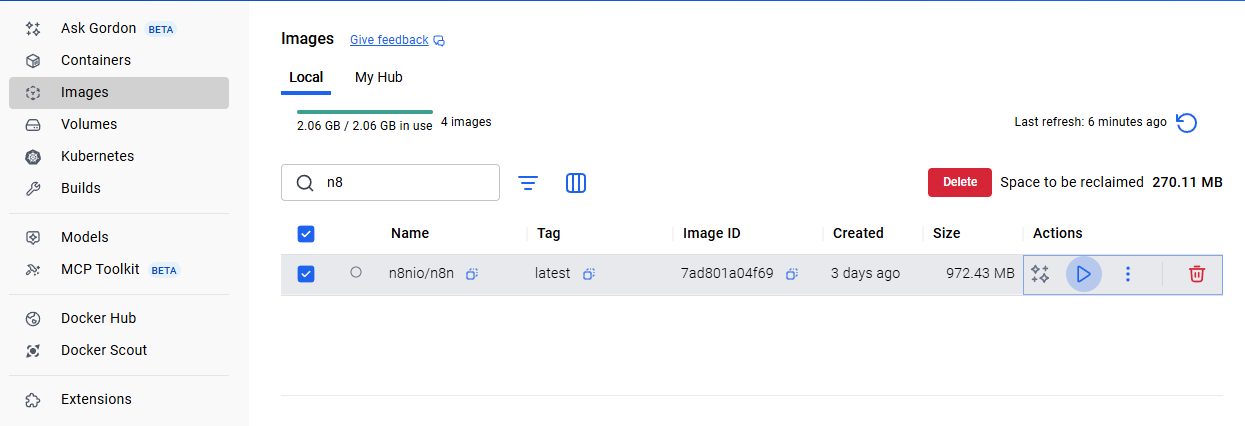Screen dimensions: 1245x426
Task: Uncheck the n8nio/n8n row checkbox
Action: coord(306,273)
